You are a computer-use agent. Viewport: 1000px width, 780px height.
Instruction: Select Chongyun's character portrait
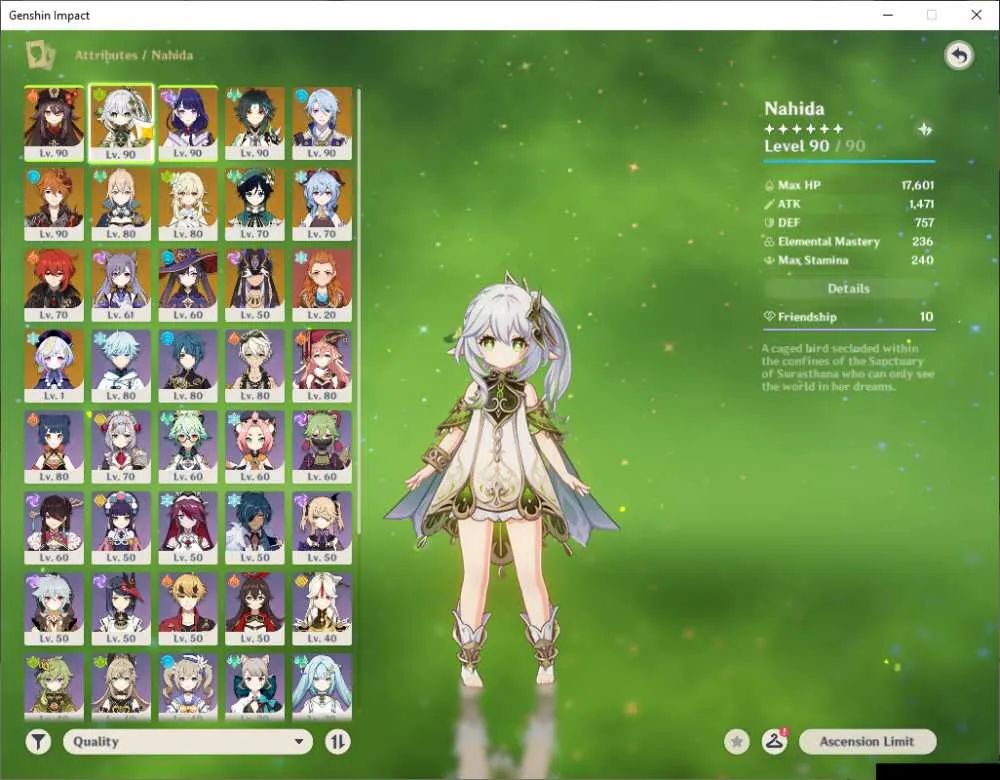click(121, 366)
